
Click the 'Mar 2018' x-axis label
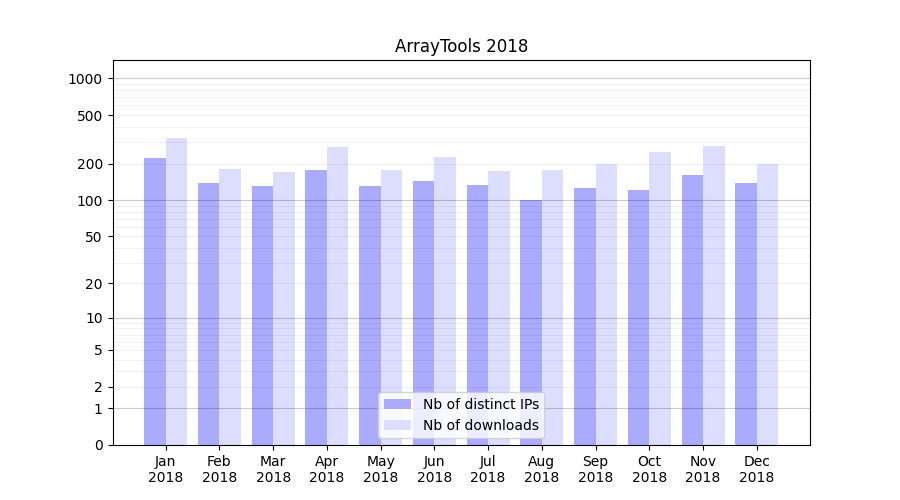tap(273, 469)
